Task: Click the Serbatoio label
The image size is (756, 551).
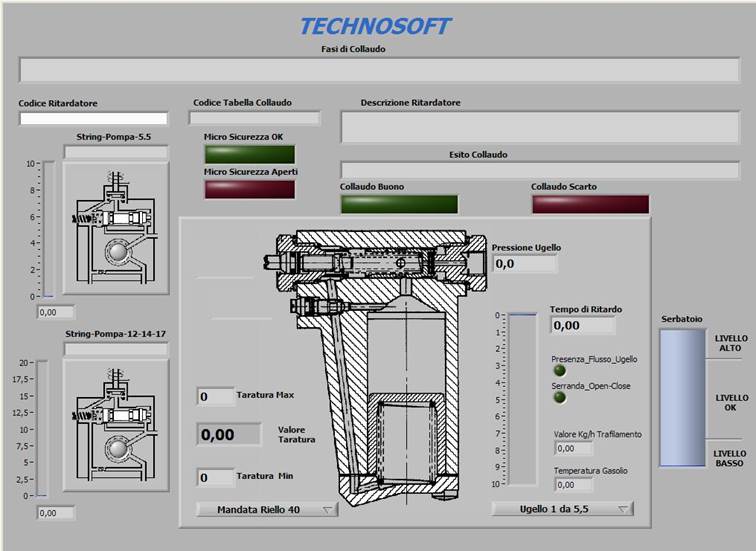Action: click(x=682, y=319)
